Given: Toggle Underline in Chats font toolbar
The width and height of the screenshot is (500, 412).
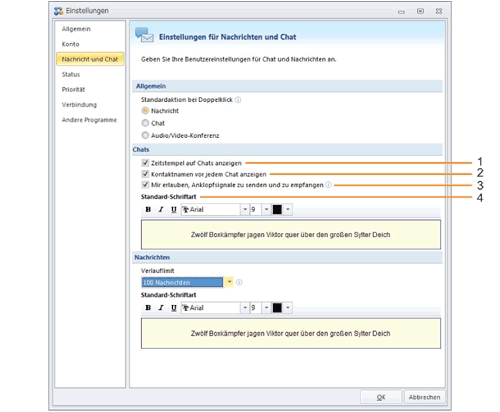Looking at the screenshot, I should [174, 209].
